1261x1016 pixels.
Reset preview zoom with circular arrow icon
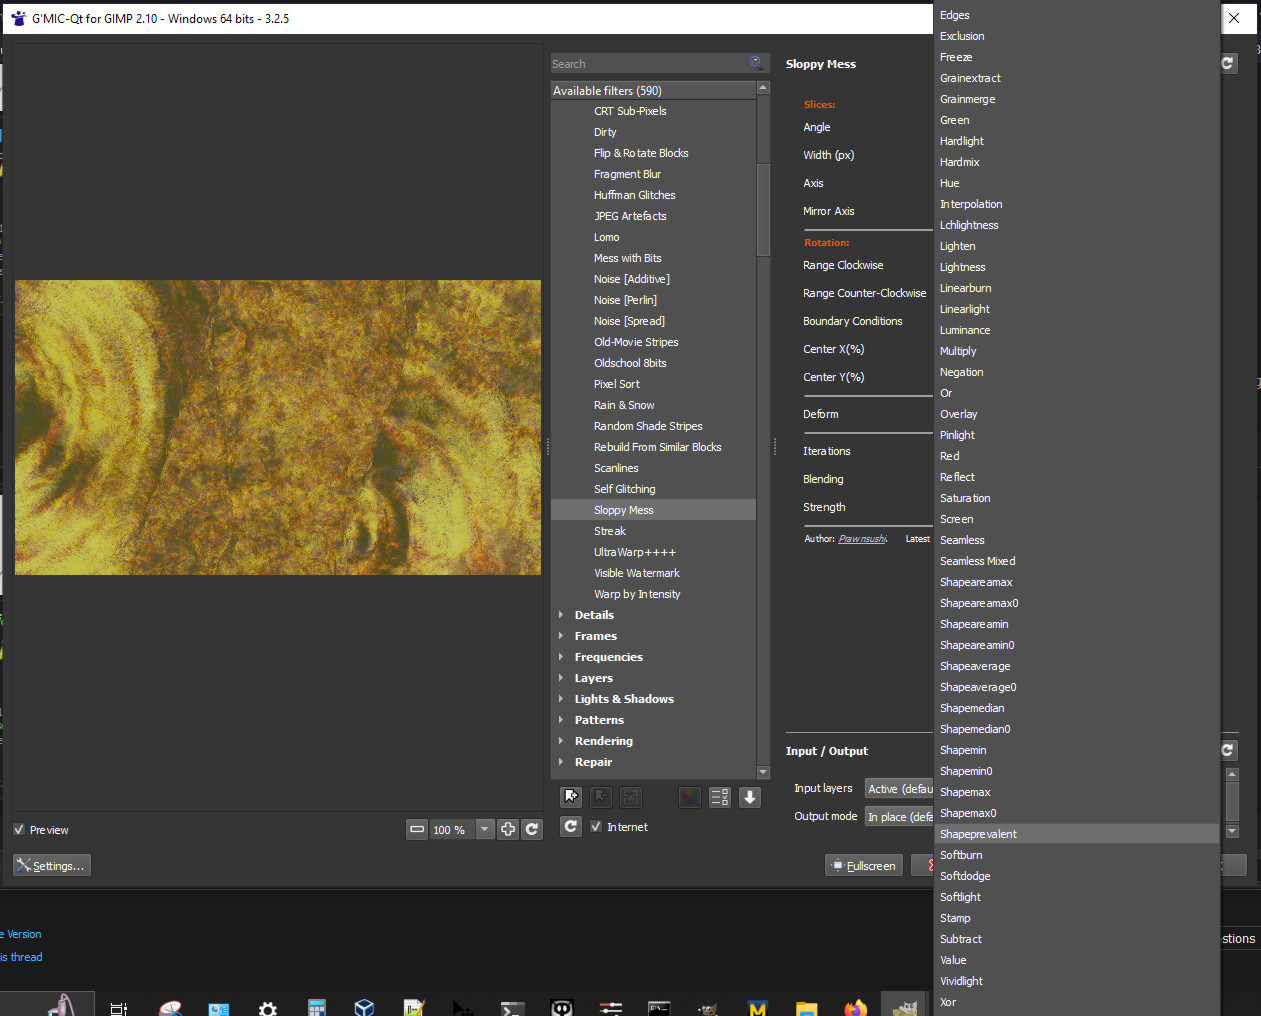[x=532, y=829]
